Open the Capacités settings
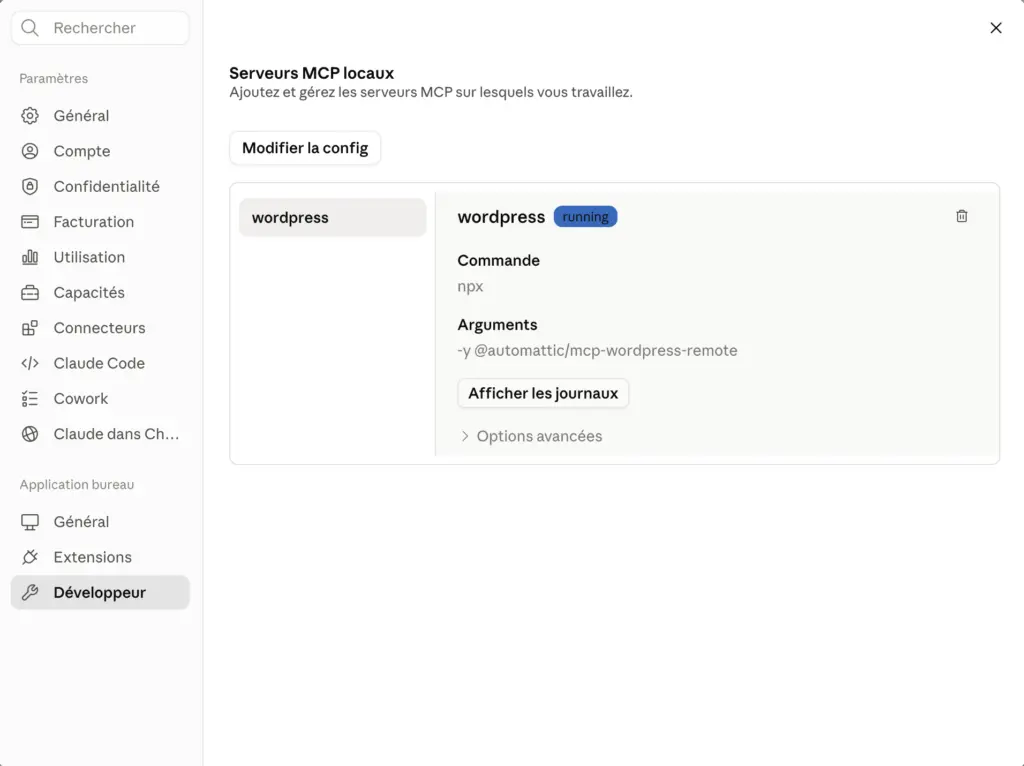The image size is (1024, 766). pyautogui.click(x=100, y=293)
